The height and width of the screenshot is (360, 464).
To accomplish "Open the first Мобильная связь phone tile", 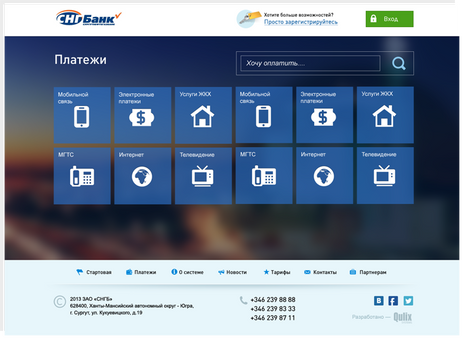I will pyautogui.click(x=82, y=115).
